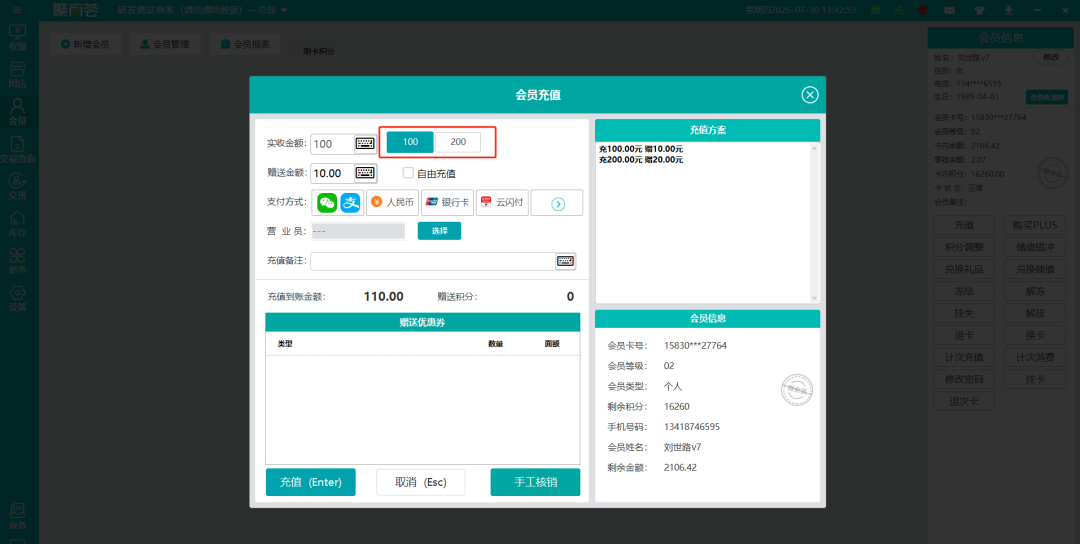
Task: Click down arrow of 充值方案 scrollbar
Action: point(815,297)
